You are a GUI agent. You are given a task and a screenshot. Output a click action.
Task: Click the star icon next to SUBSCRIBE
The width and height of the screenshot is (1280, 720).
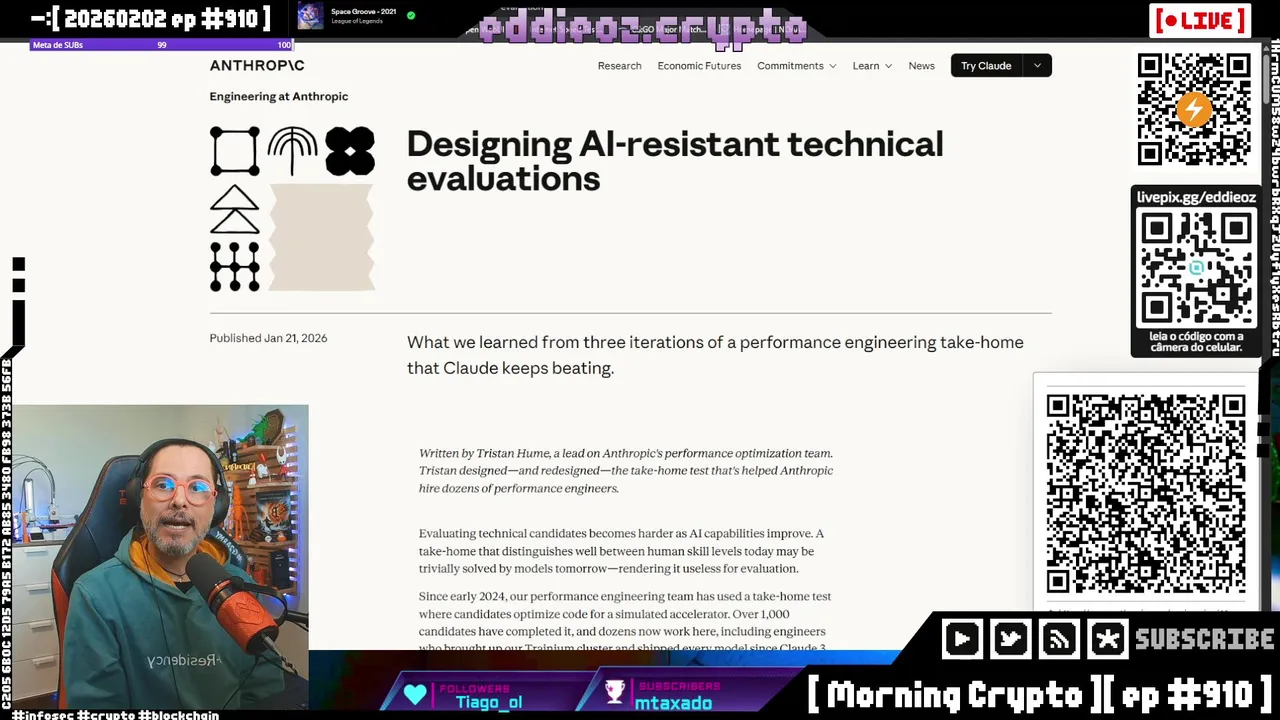1107,639
